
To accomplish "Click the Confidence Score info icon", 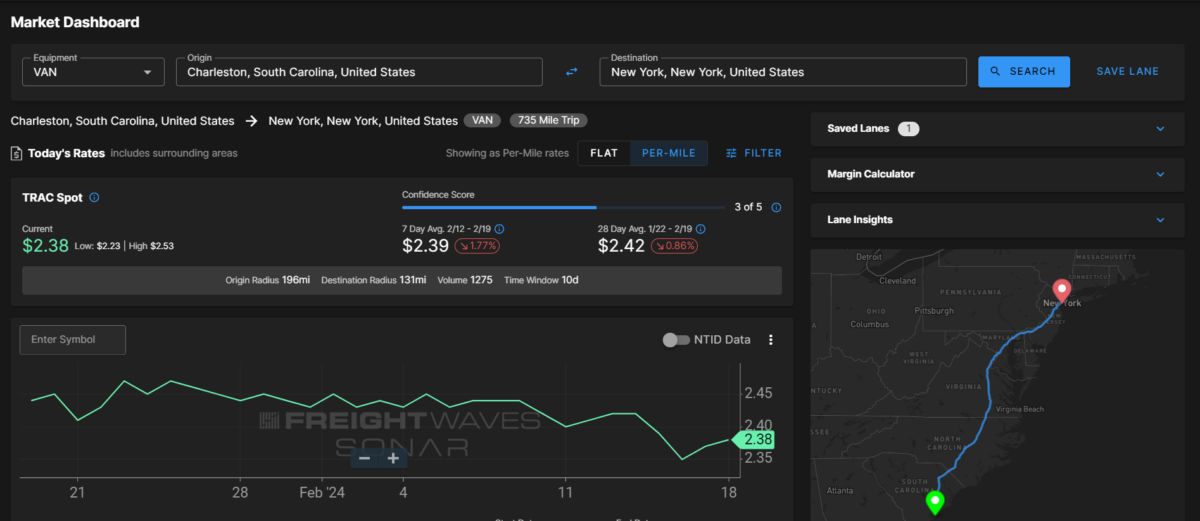I will [776, 208].
